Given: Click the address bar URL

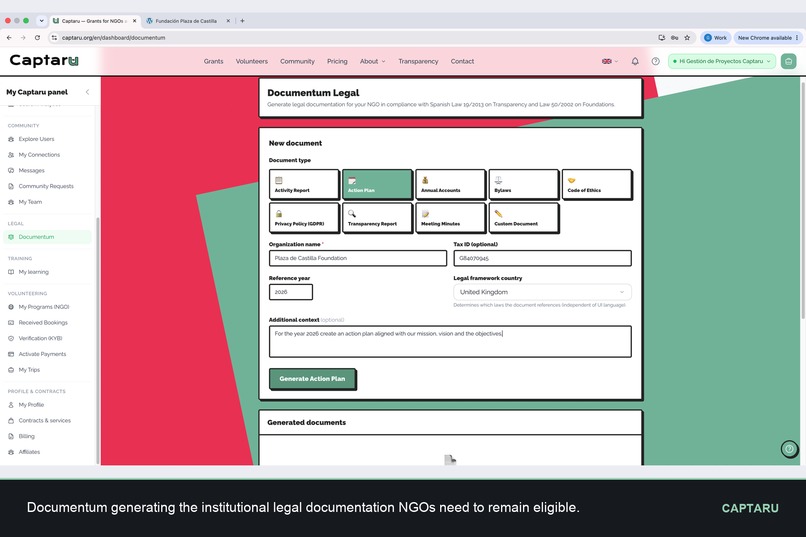Looking at the screenshot, I should [113, 38].
